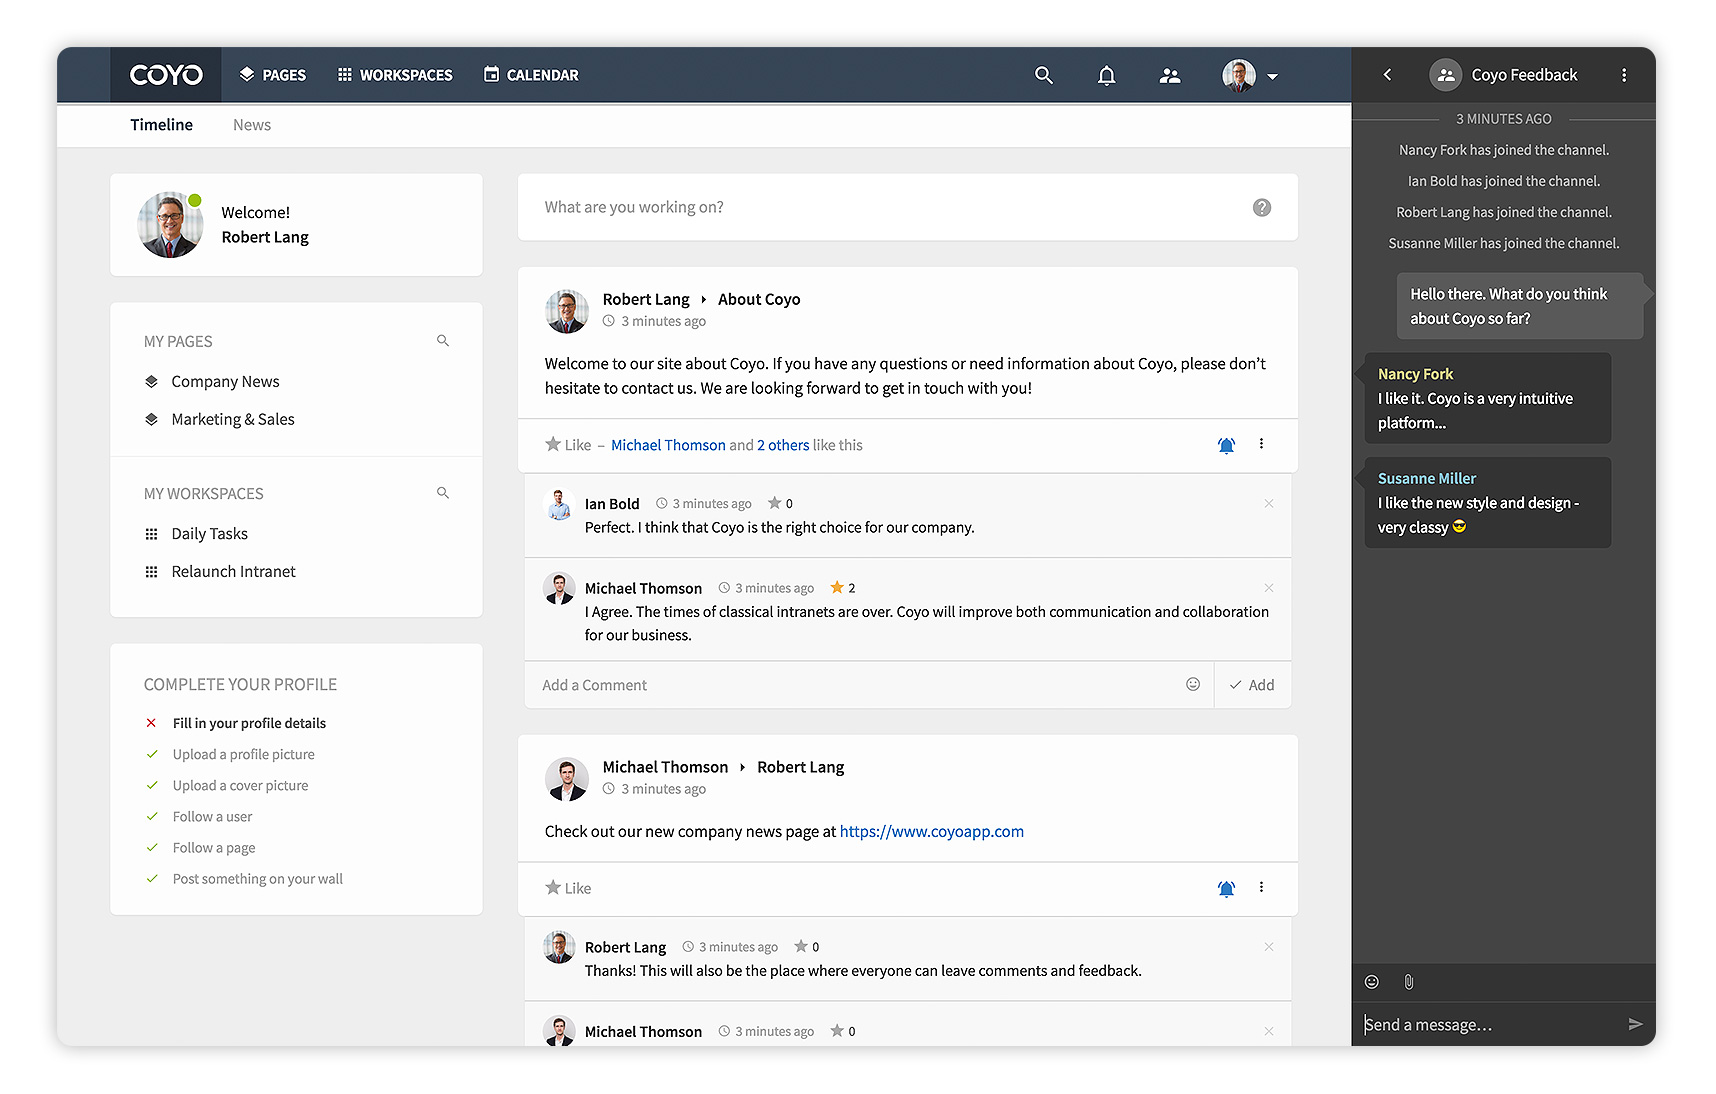
Task: Open the search icon in top navigation
Action: coord(1043,75)
